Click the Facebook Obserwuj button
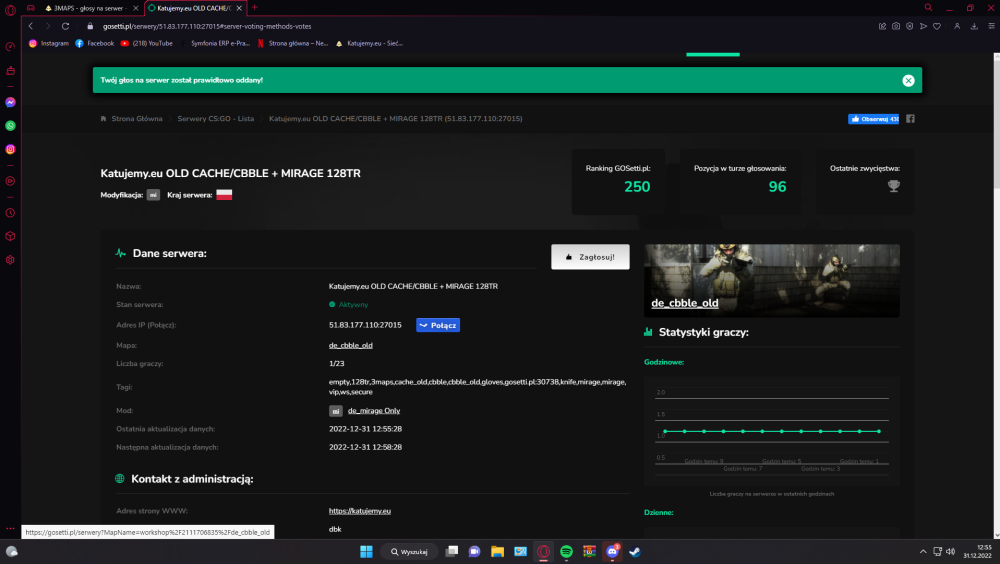 (873, 119)
